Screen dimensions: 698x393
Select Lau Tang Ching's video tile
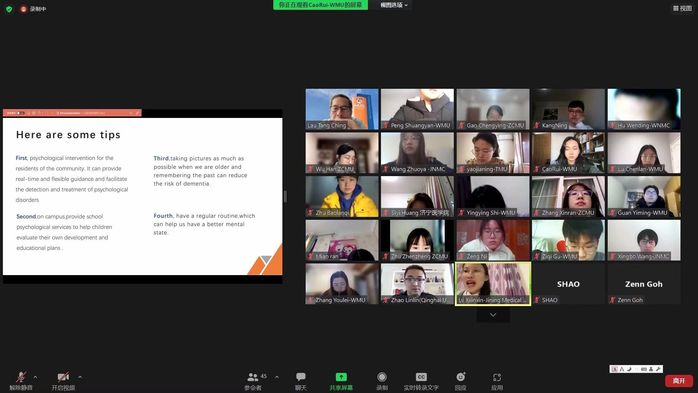342,109
